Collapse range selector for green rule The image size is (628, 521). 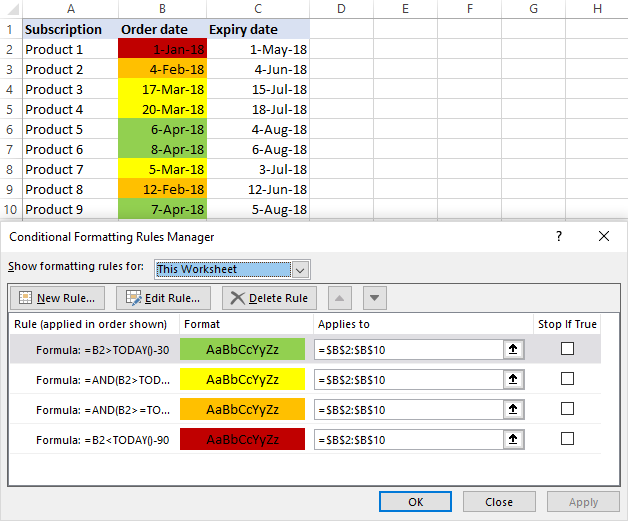(514, 349)
